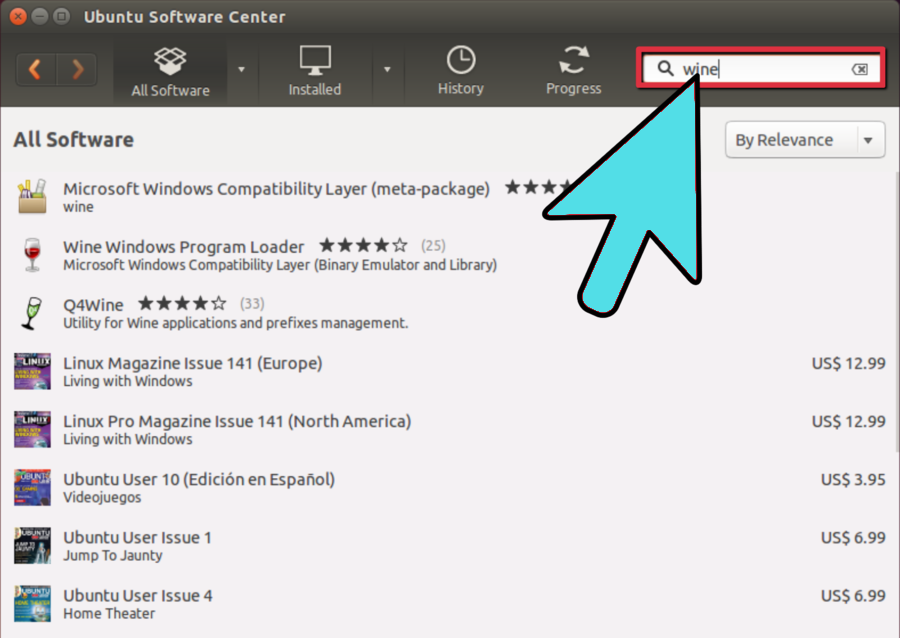This screenshot has height=638, width=900.
Task: Select Ubuntu User Issue 4 entry
Action: point(450,604)
